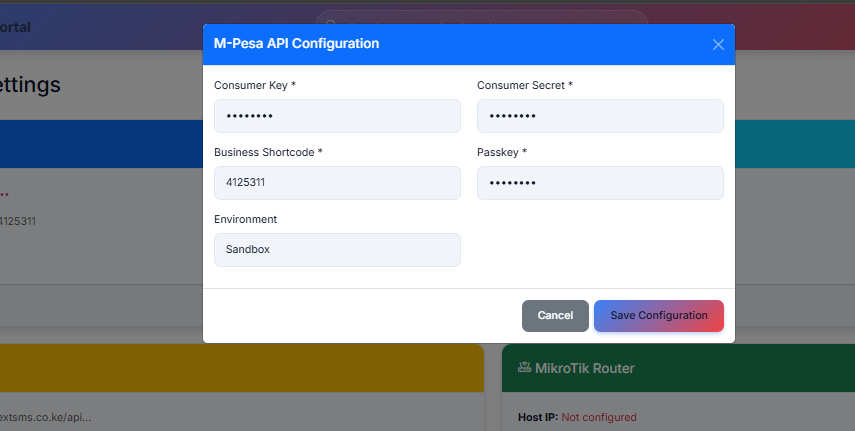The image size is (855, 431).
Task: Click the MikroTik Router card heading
Action: [x=585, y=368]
